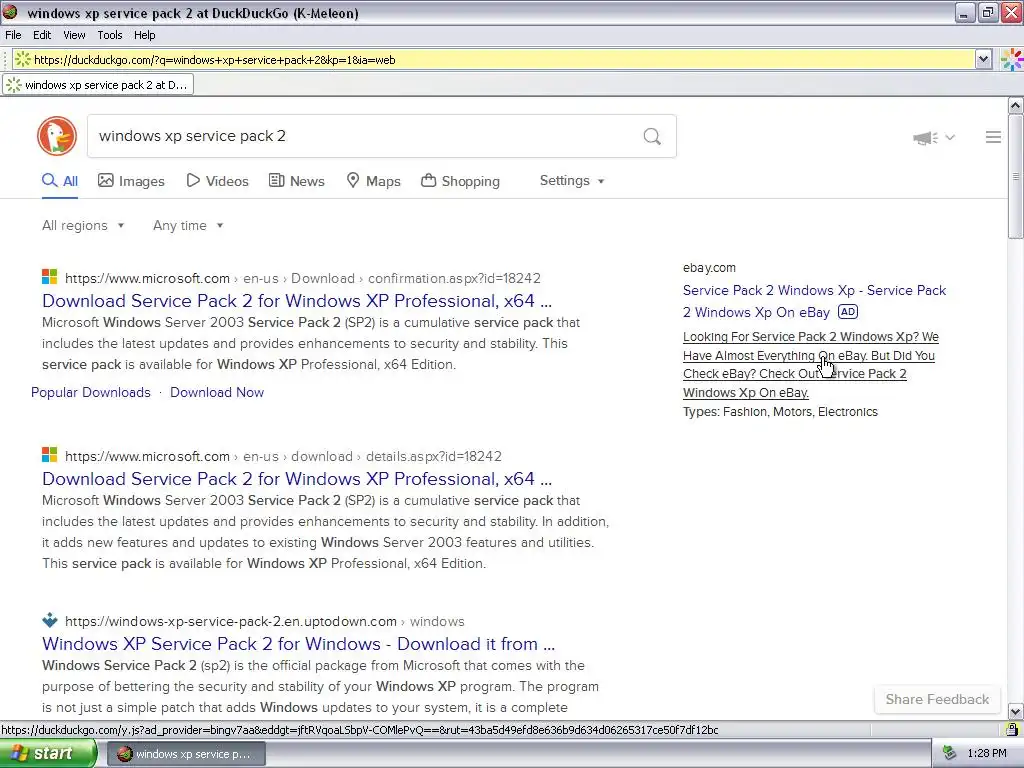Click the search magnifier icon in search box
The width and height of the screenshot is (1024, 768).
pos(652,136)
